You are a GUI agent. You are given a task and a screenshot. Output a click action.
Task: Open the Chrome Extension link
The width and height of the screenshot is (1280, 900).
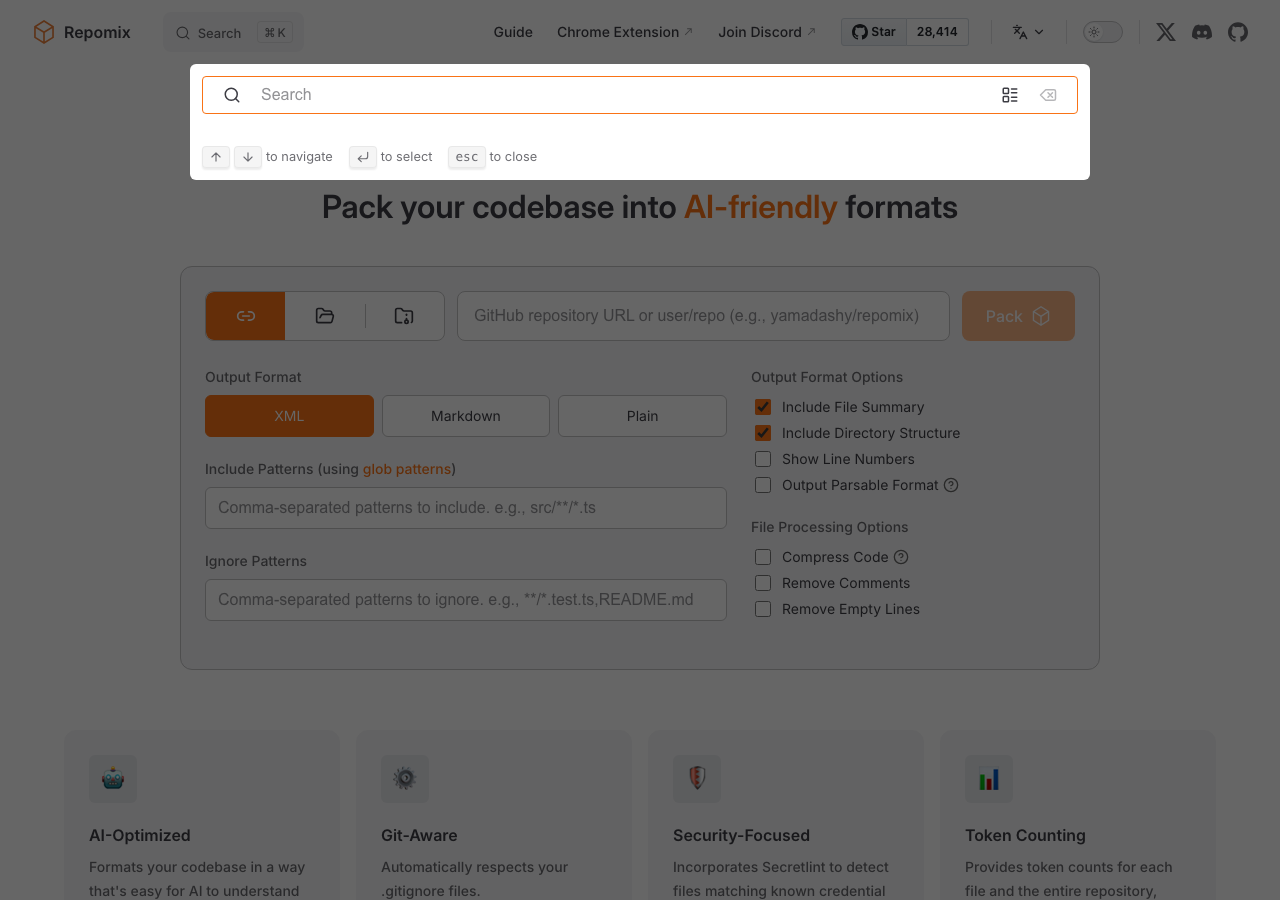625,32
